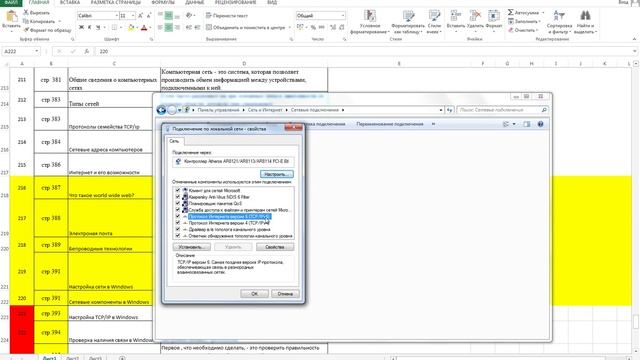Click Merge and Center (Объединить и поместить в центре)

(245, 27)
